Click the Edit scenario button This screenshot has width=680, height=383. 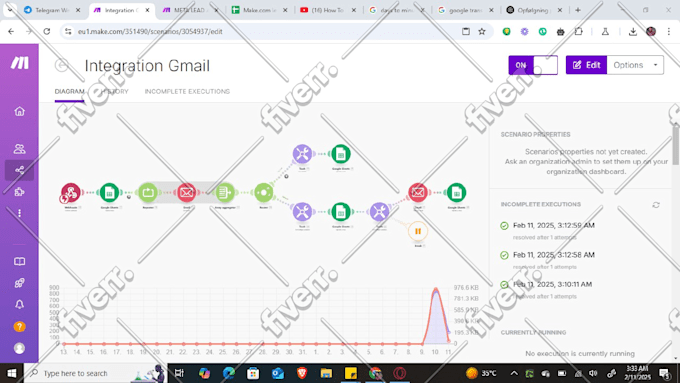click(x=586, y=65)
